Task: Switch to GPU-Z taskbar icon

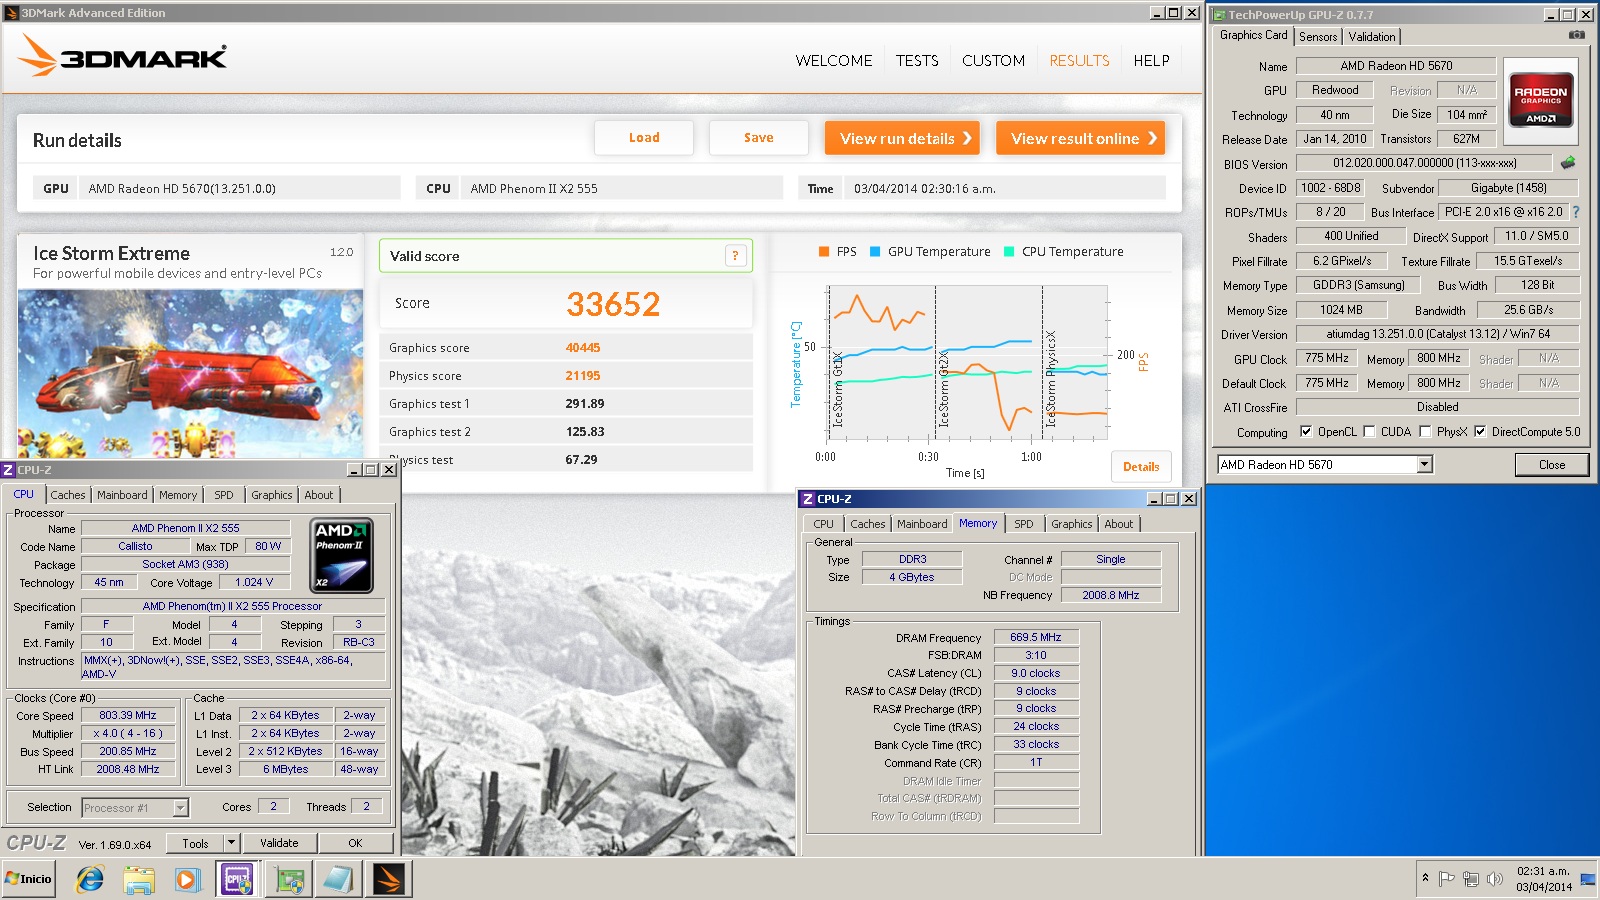Action: tap(290, 879)
